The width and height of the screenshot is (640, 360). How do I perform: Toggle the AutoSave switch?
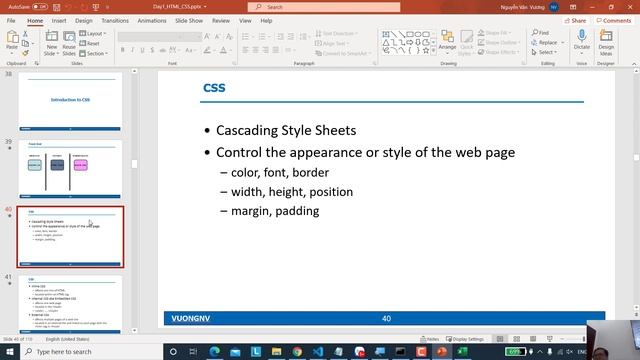click(x=40, y=7)
